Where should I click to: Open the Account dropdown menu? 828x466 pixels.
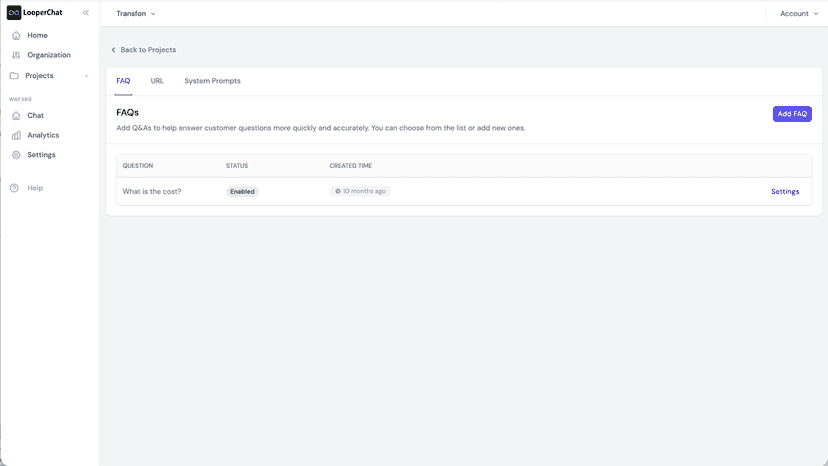(x=799, y=14)
